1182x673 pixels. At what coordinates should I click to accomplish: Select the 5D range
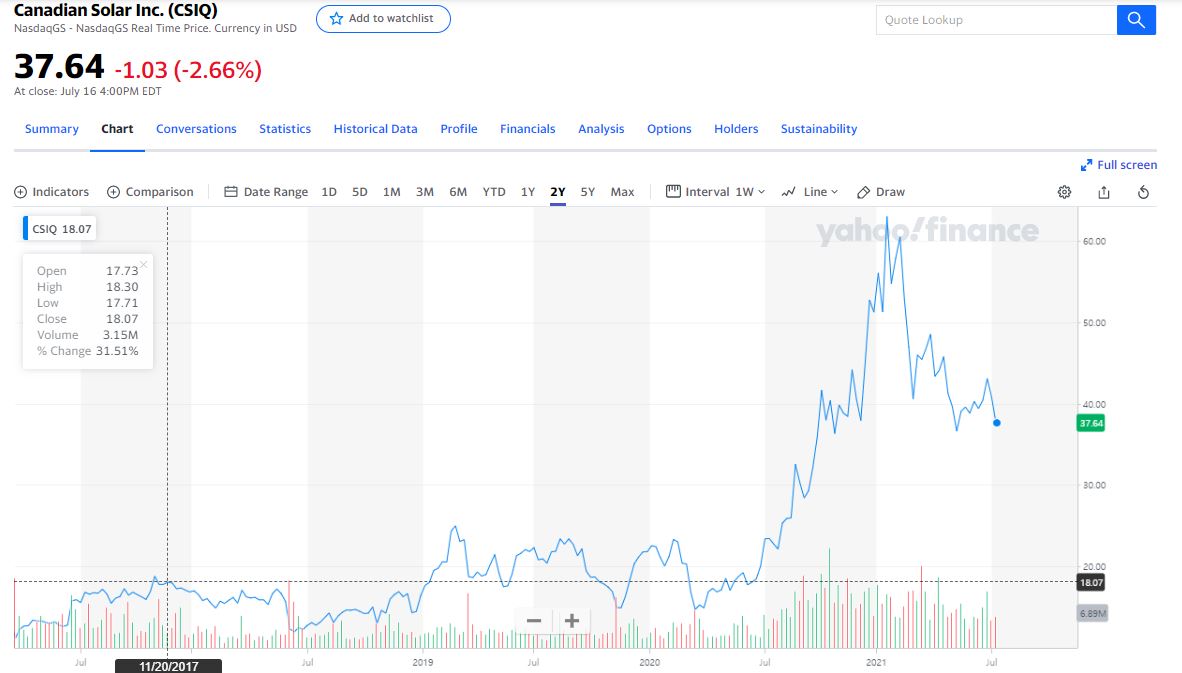click(x=360, y=192)
